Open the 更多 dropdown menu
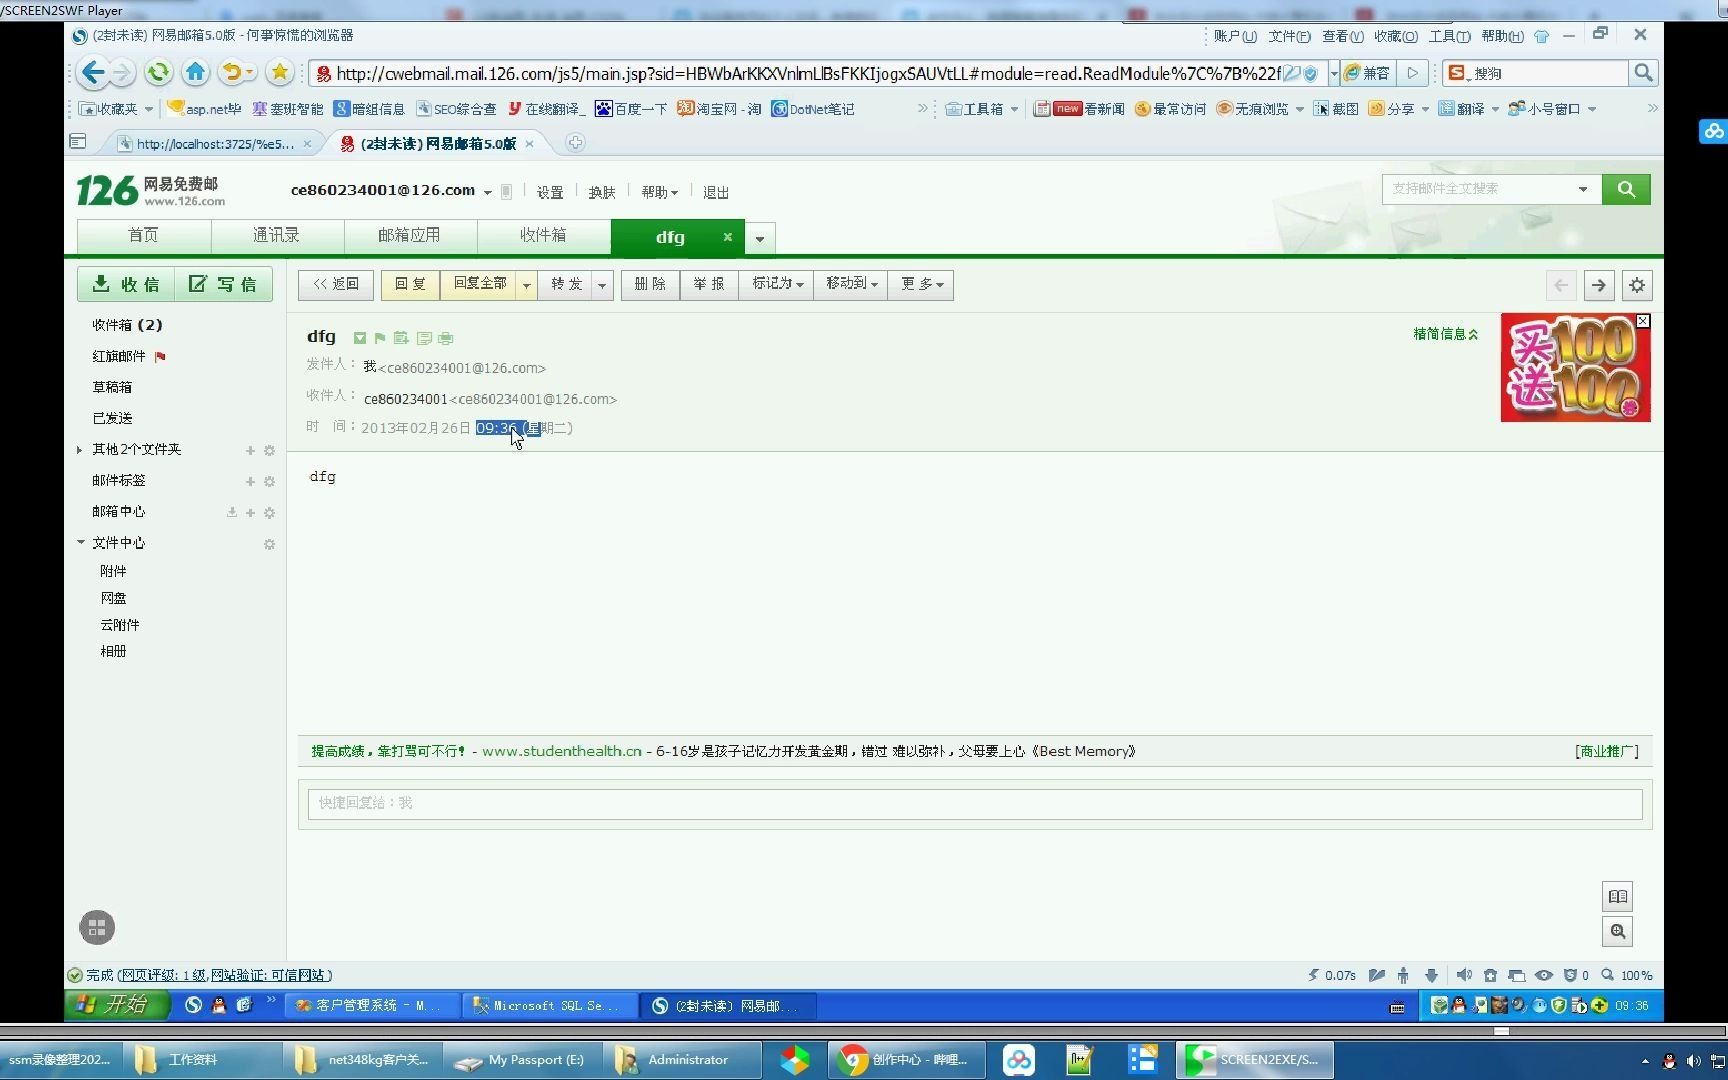Screen dimensions: 1728x1080 point(921,284)
